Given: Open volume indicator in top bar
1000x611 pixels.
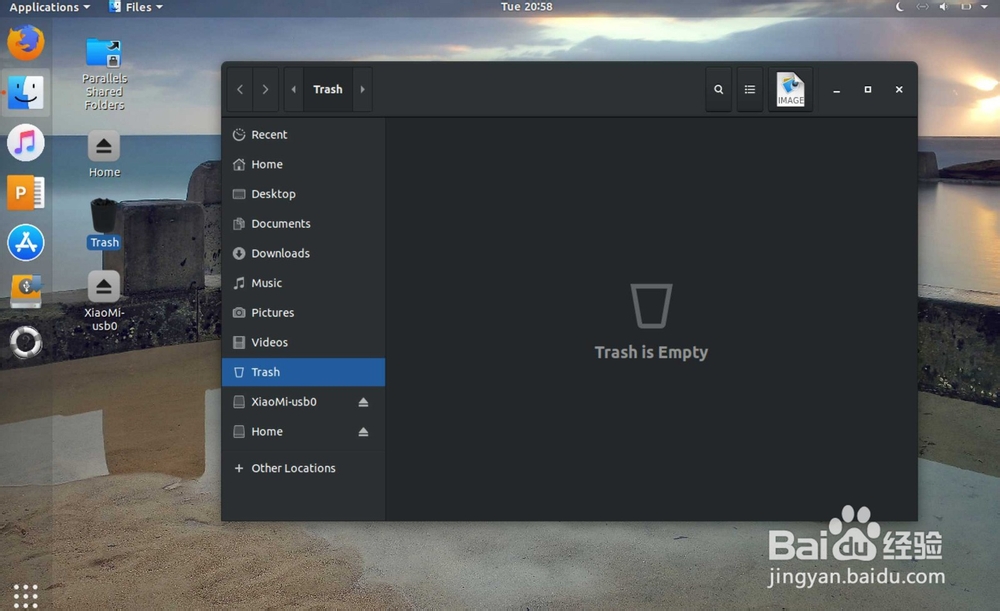Looking at the screenshot, I should tap(944, 7).
